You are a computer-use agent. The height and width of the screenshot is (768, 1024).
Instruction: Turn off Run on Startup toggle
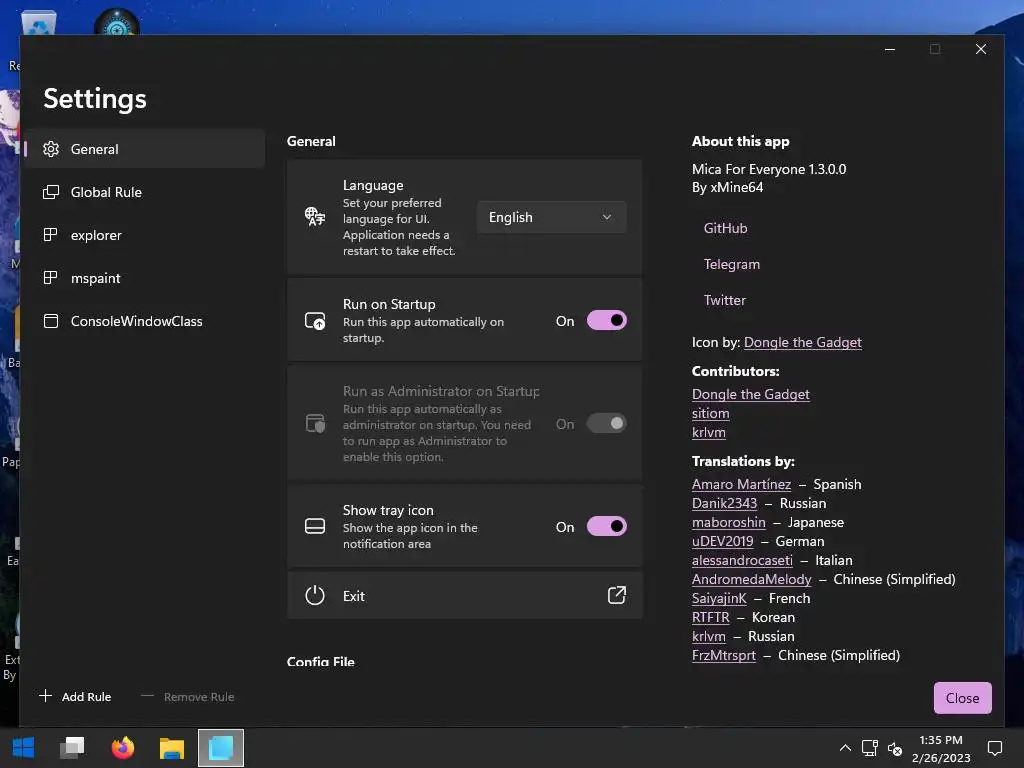[x=607, y=321]
